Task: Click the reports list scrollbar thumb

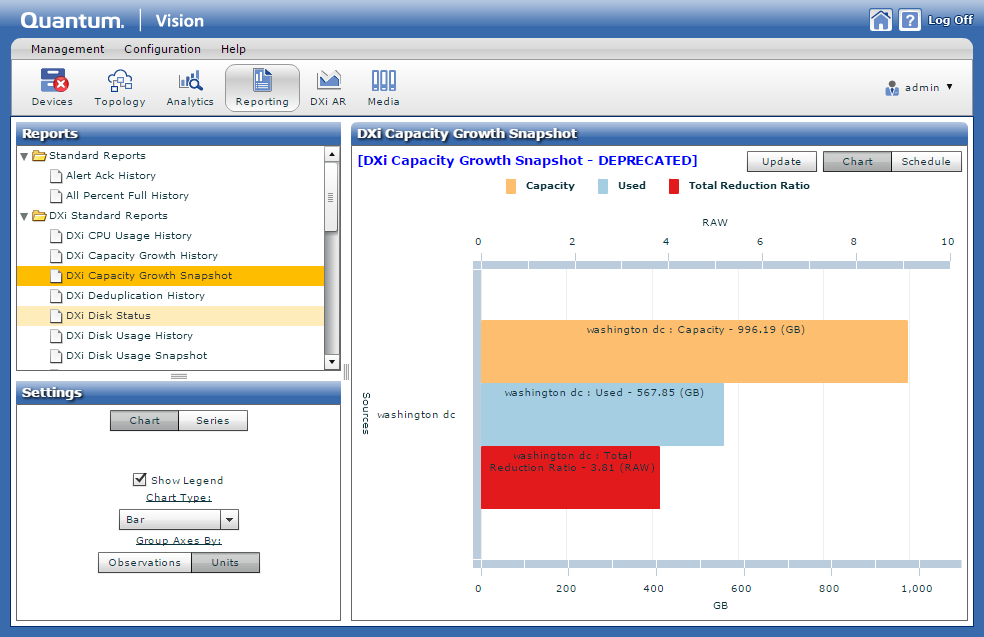Action: point(331,198)
